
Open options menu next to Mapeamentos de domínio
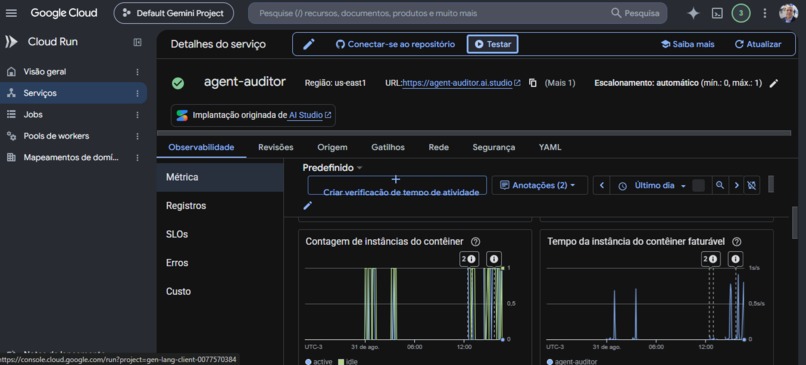(x=137, y=158)
